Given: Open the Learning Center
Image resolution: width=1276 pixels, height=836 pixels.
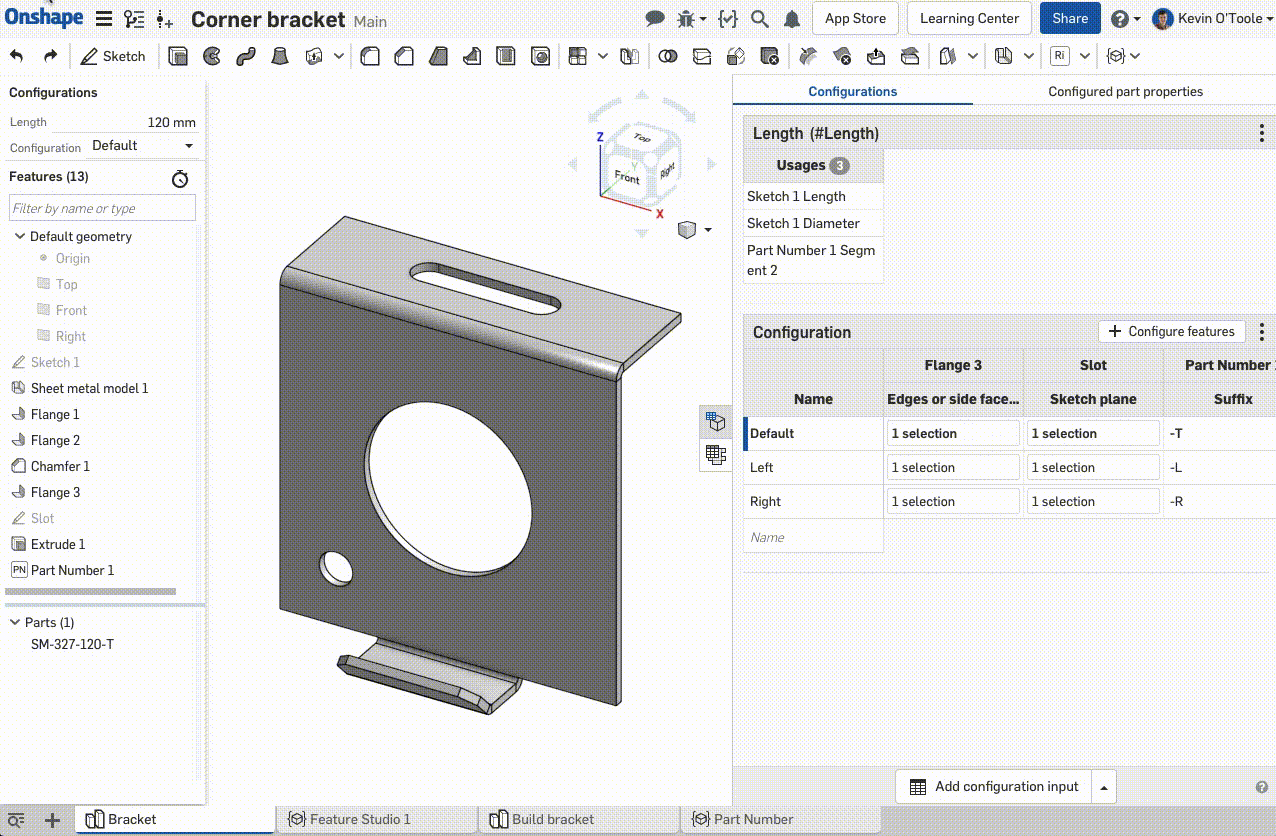Looking at the screenshot, I should point(969,18).
